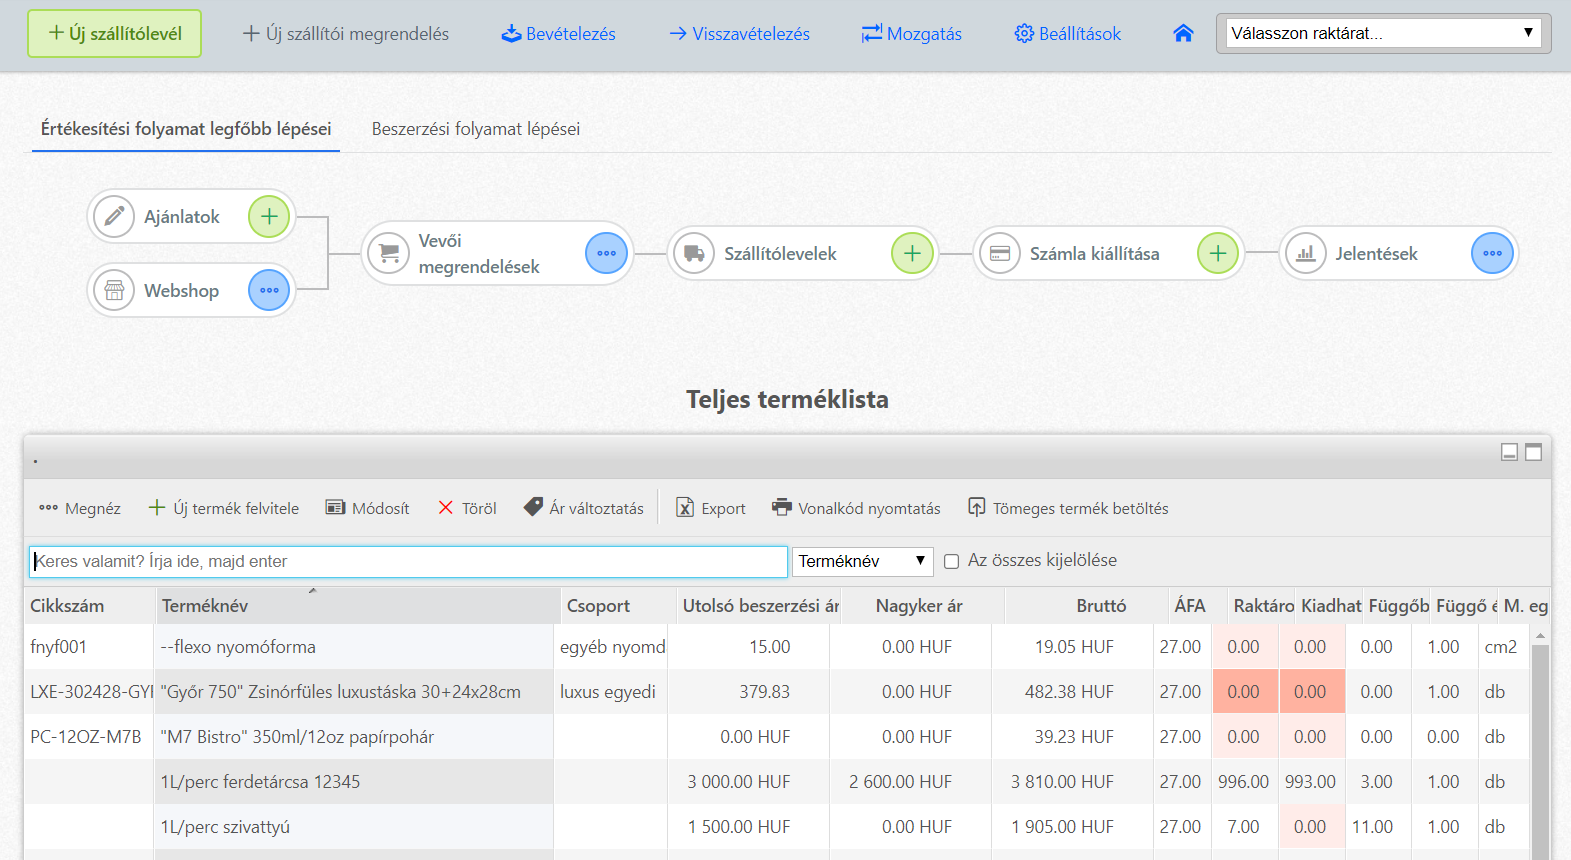1571x860 pixels.
Task: Click '1L/perc szivattyú' product name
Action: (225, 827)
